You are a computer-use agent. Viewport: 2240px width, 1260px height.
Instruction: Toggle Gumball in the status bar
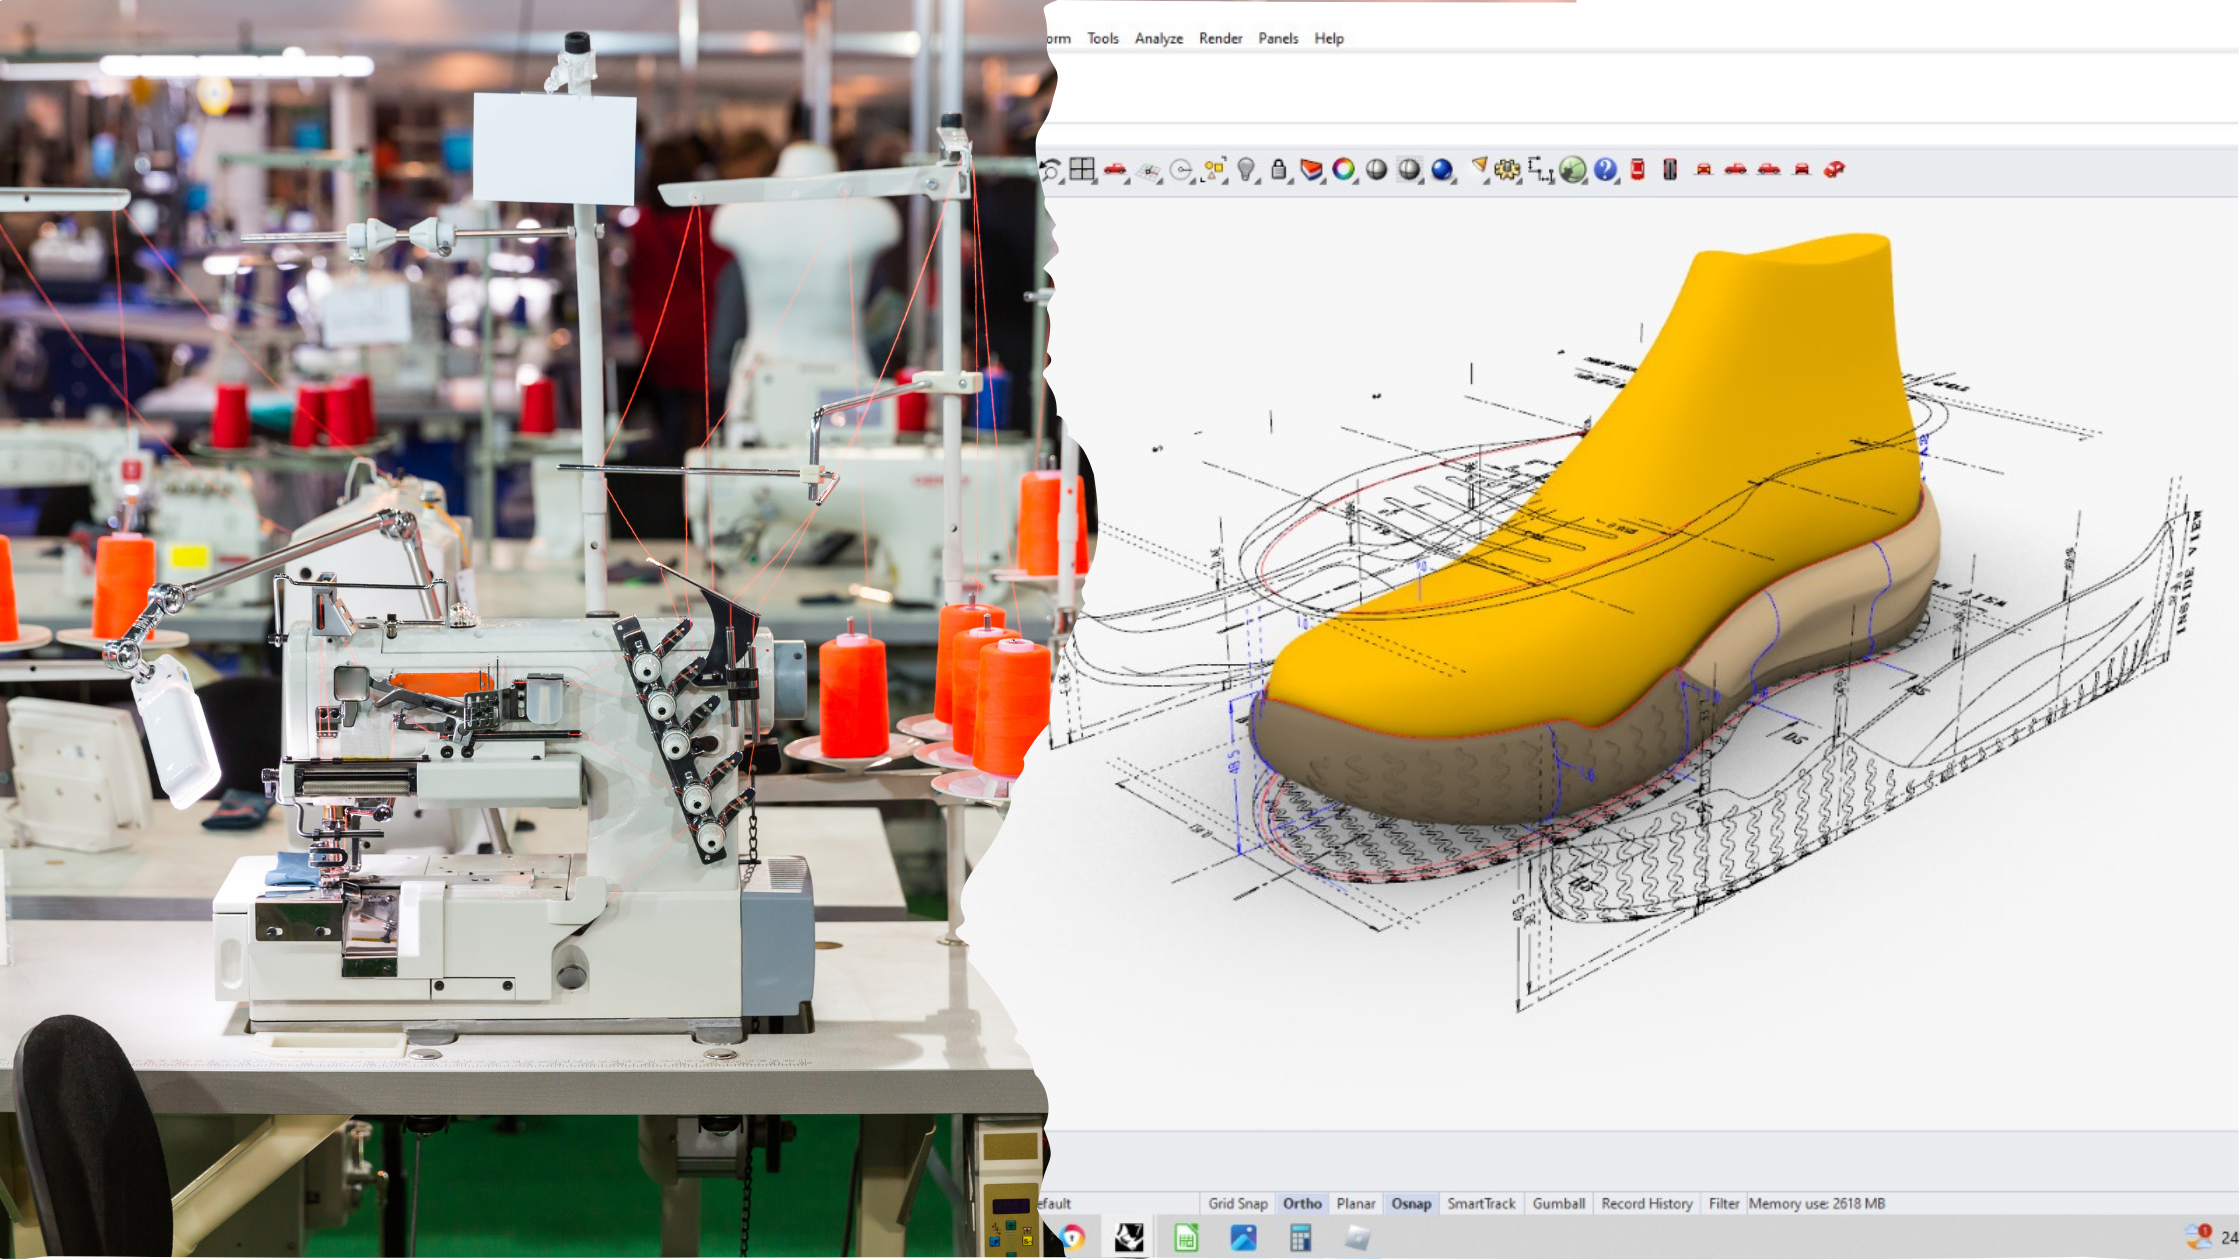[1559, 1203]
